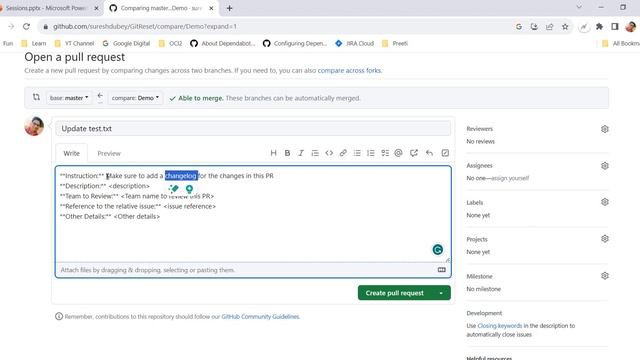Image resolution: width=640 pixels, height=360 pixels.
Task: Open the Configuring Depen... bookmark
Action: point(295,43)
